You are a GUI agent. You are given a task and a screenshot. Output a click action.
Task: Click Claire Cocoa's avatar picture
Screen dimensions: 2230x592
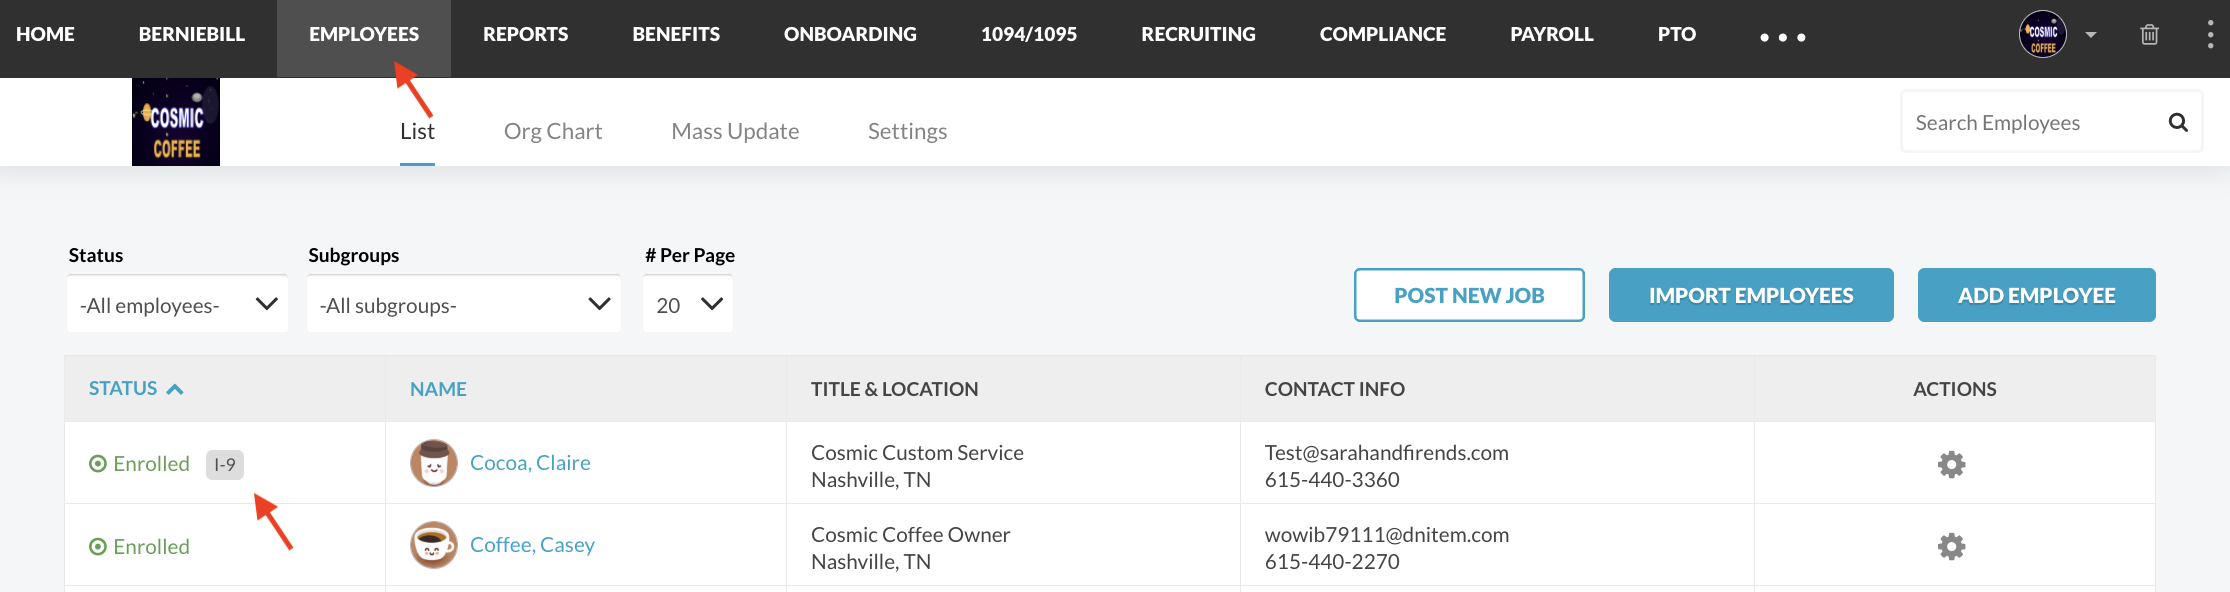pos(434,463)
